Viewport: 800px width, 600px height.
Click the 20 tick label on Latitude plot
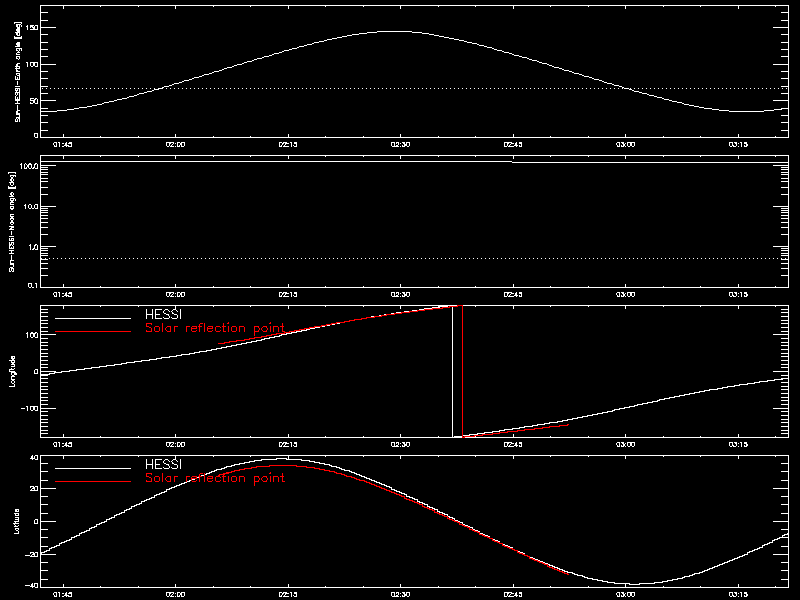(x=34, y=489)
